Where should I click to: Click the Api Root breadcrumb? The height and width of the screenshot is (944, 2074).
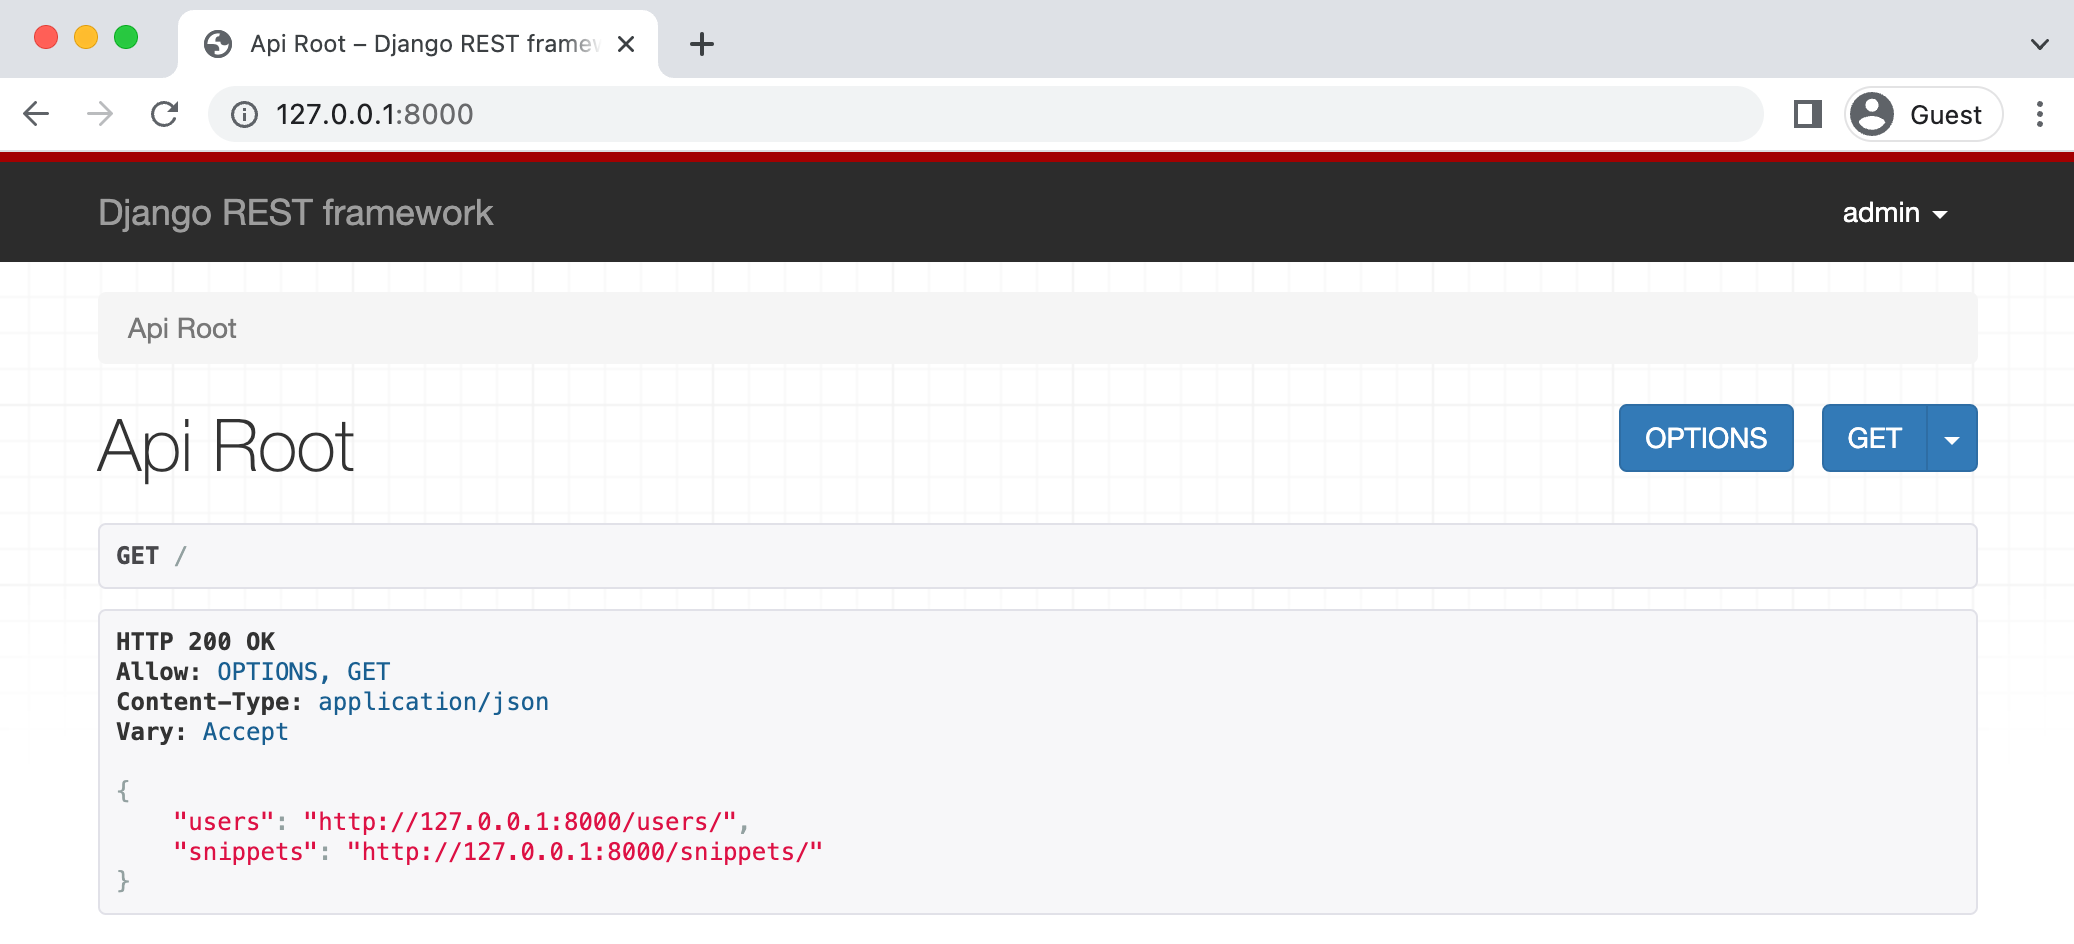pyautogui.click(x=182, y=328)
